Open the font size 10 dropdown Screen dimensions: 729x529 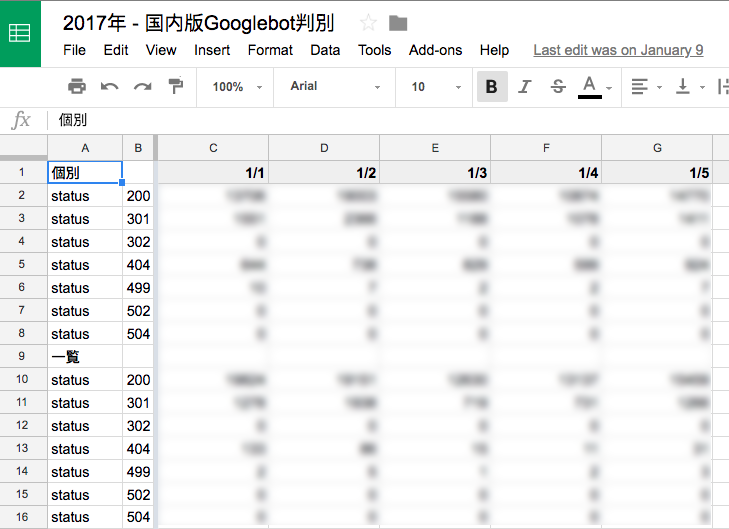[x=436, y=87]
